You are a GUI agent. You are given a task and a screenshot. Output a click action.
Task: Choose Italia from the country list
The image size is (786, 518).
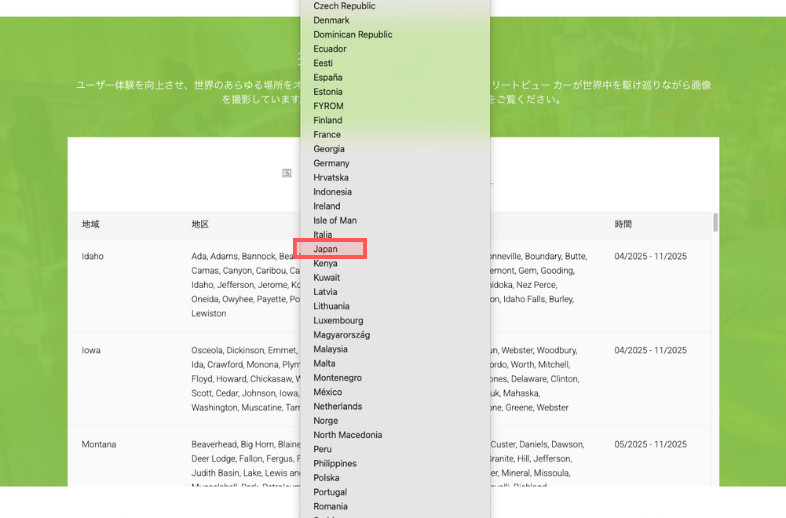click(323, 234)
